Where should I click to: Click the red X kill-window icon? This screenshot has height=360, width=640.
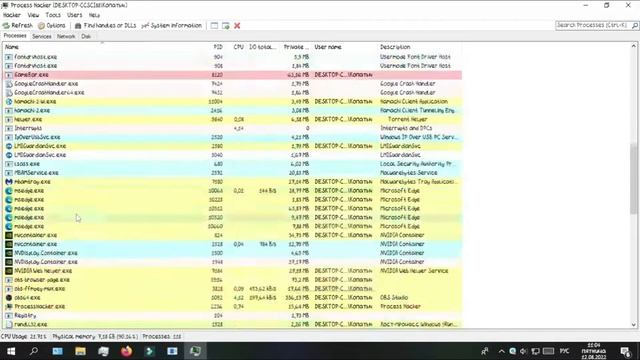pyautogui.click(x=237, y=25)
